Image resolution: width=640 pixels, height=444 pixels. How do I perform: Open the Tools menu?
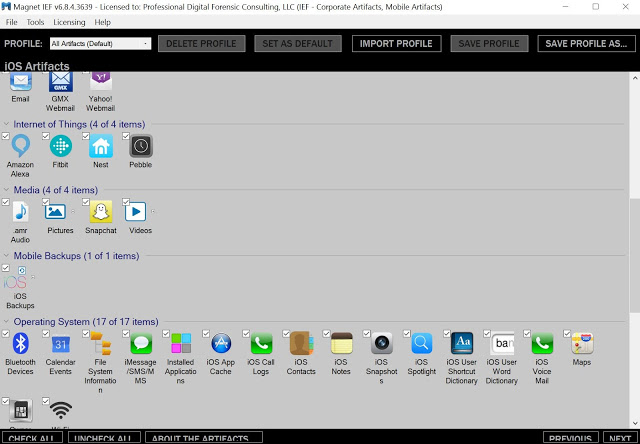[35, 22]
